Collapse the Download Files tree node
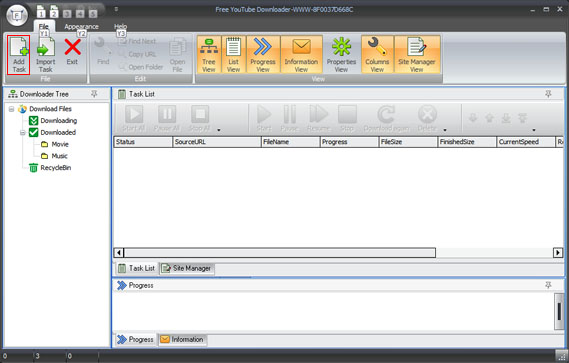The width and height of the screenshot is (569, 363). (11, 109)
